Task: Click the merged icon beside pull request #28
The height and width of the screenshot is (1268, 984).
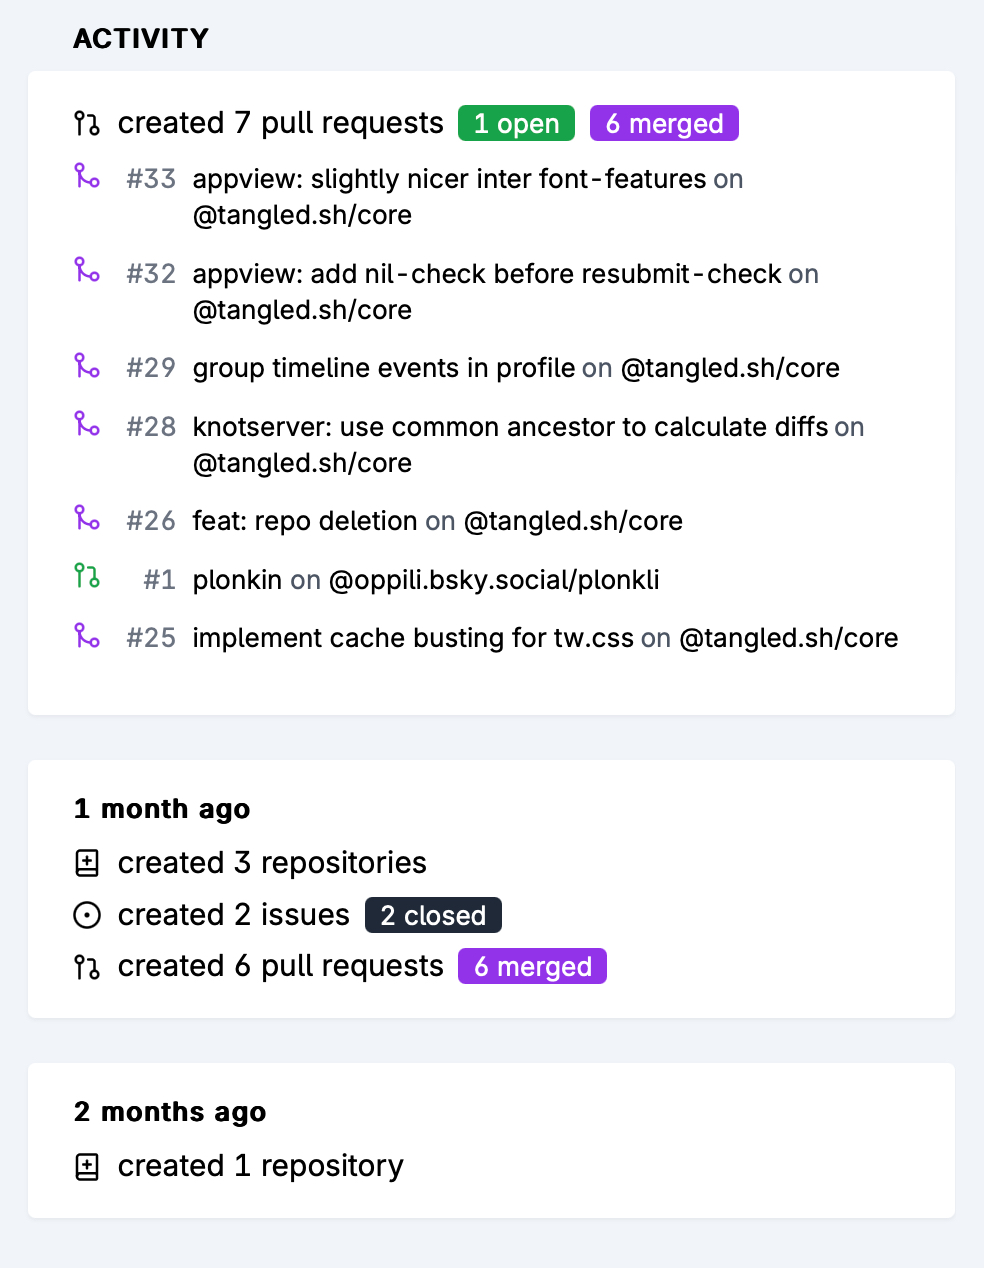Action: tap(87, 424)
